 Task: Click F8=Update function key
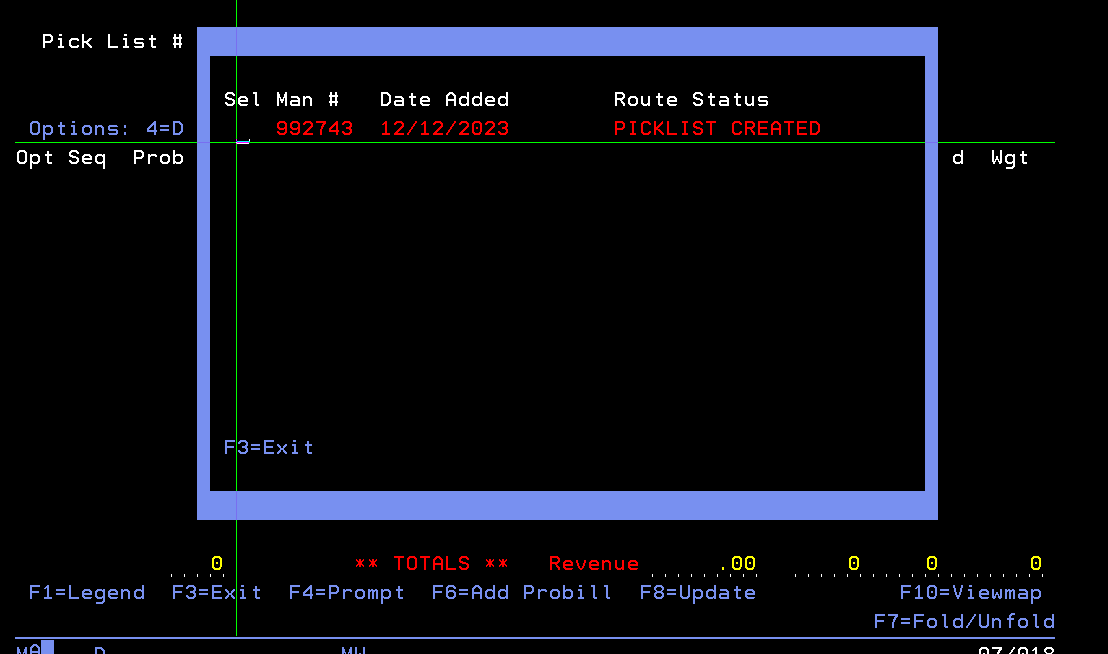(697, 593)
